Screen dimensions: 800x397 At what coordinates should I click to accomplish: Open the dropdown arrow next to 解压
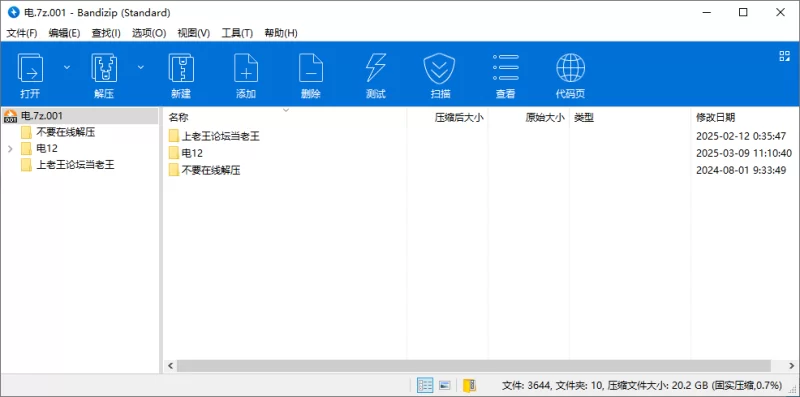click(141, 67)
